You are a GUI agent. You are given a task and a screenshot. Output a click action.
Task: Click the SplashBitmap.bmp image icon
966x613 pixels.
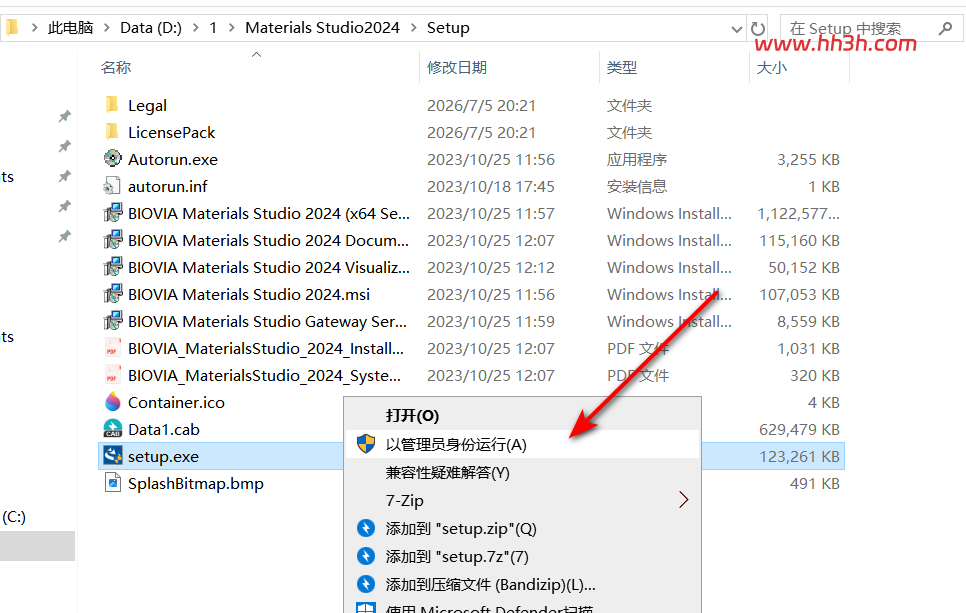[113, 483]
